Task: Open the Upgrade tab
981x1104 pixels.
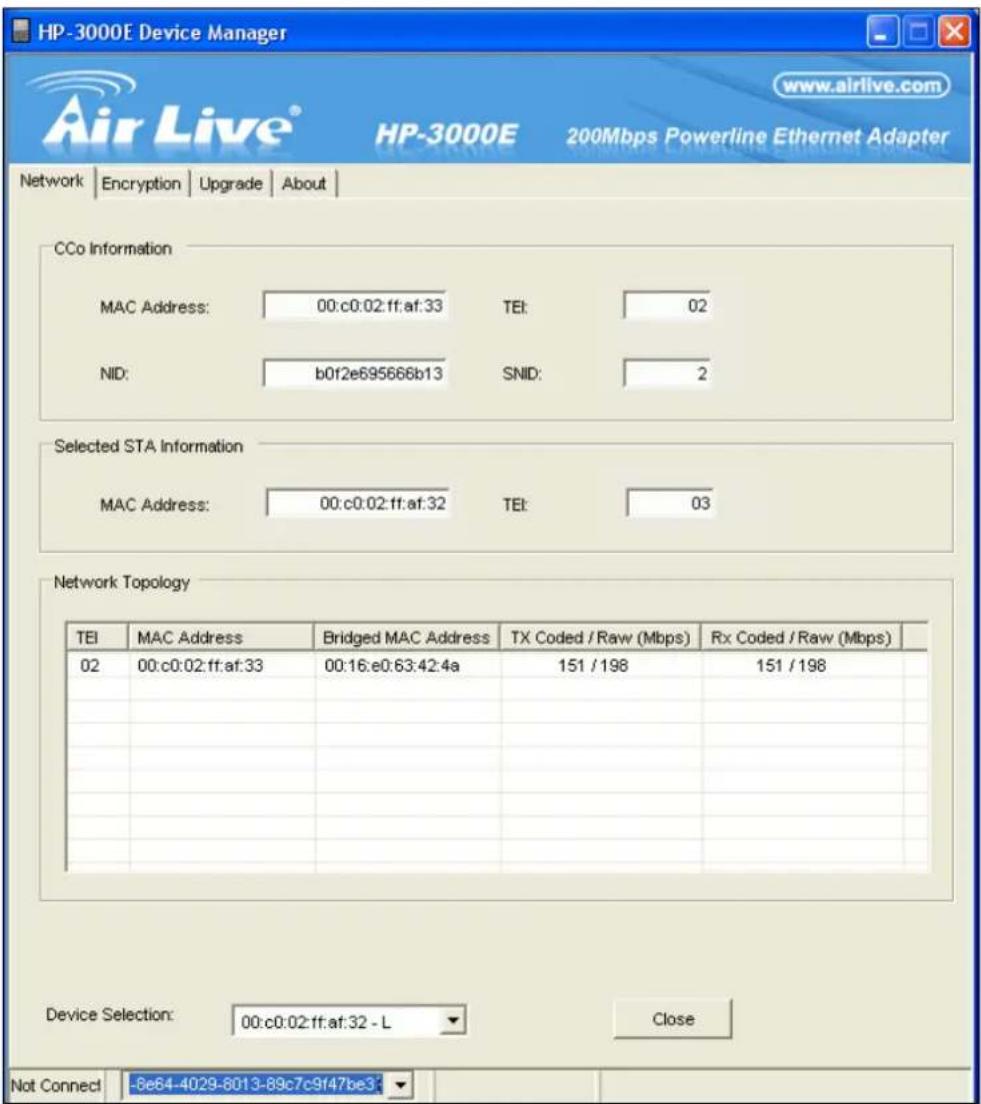Action: coord(230,184)
